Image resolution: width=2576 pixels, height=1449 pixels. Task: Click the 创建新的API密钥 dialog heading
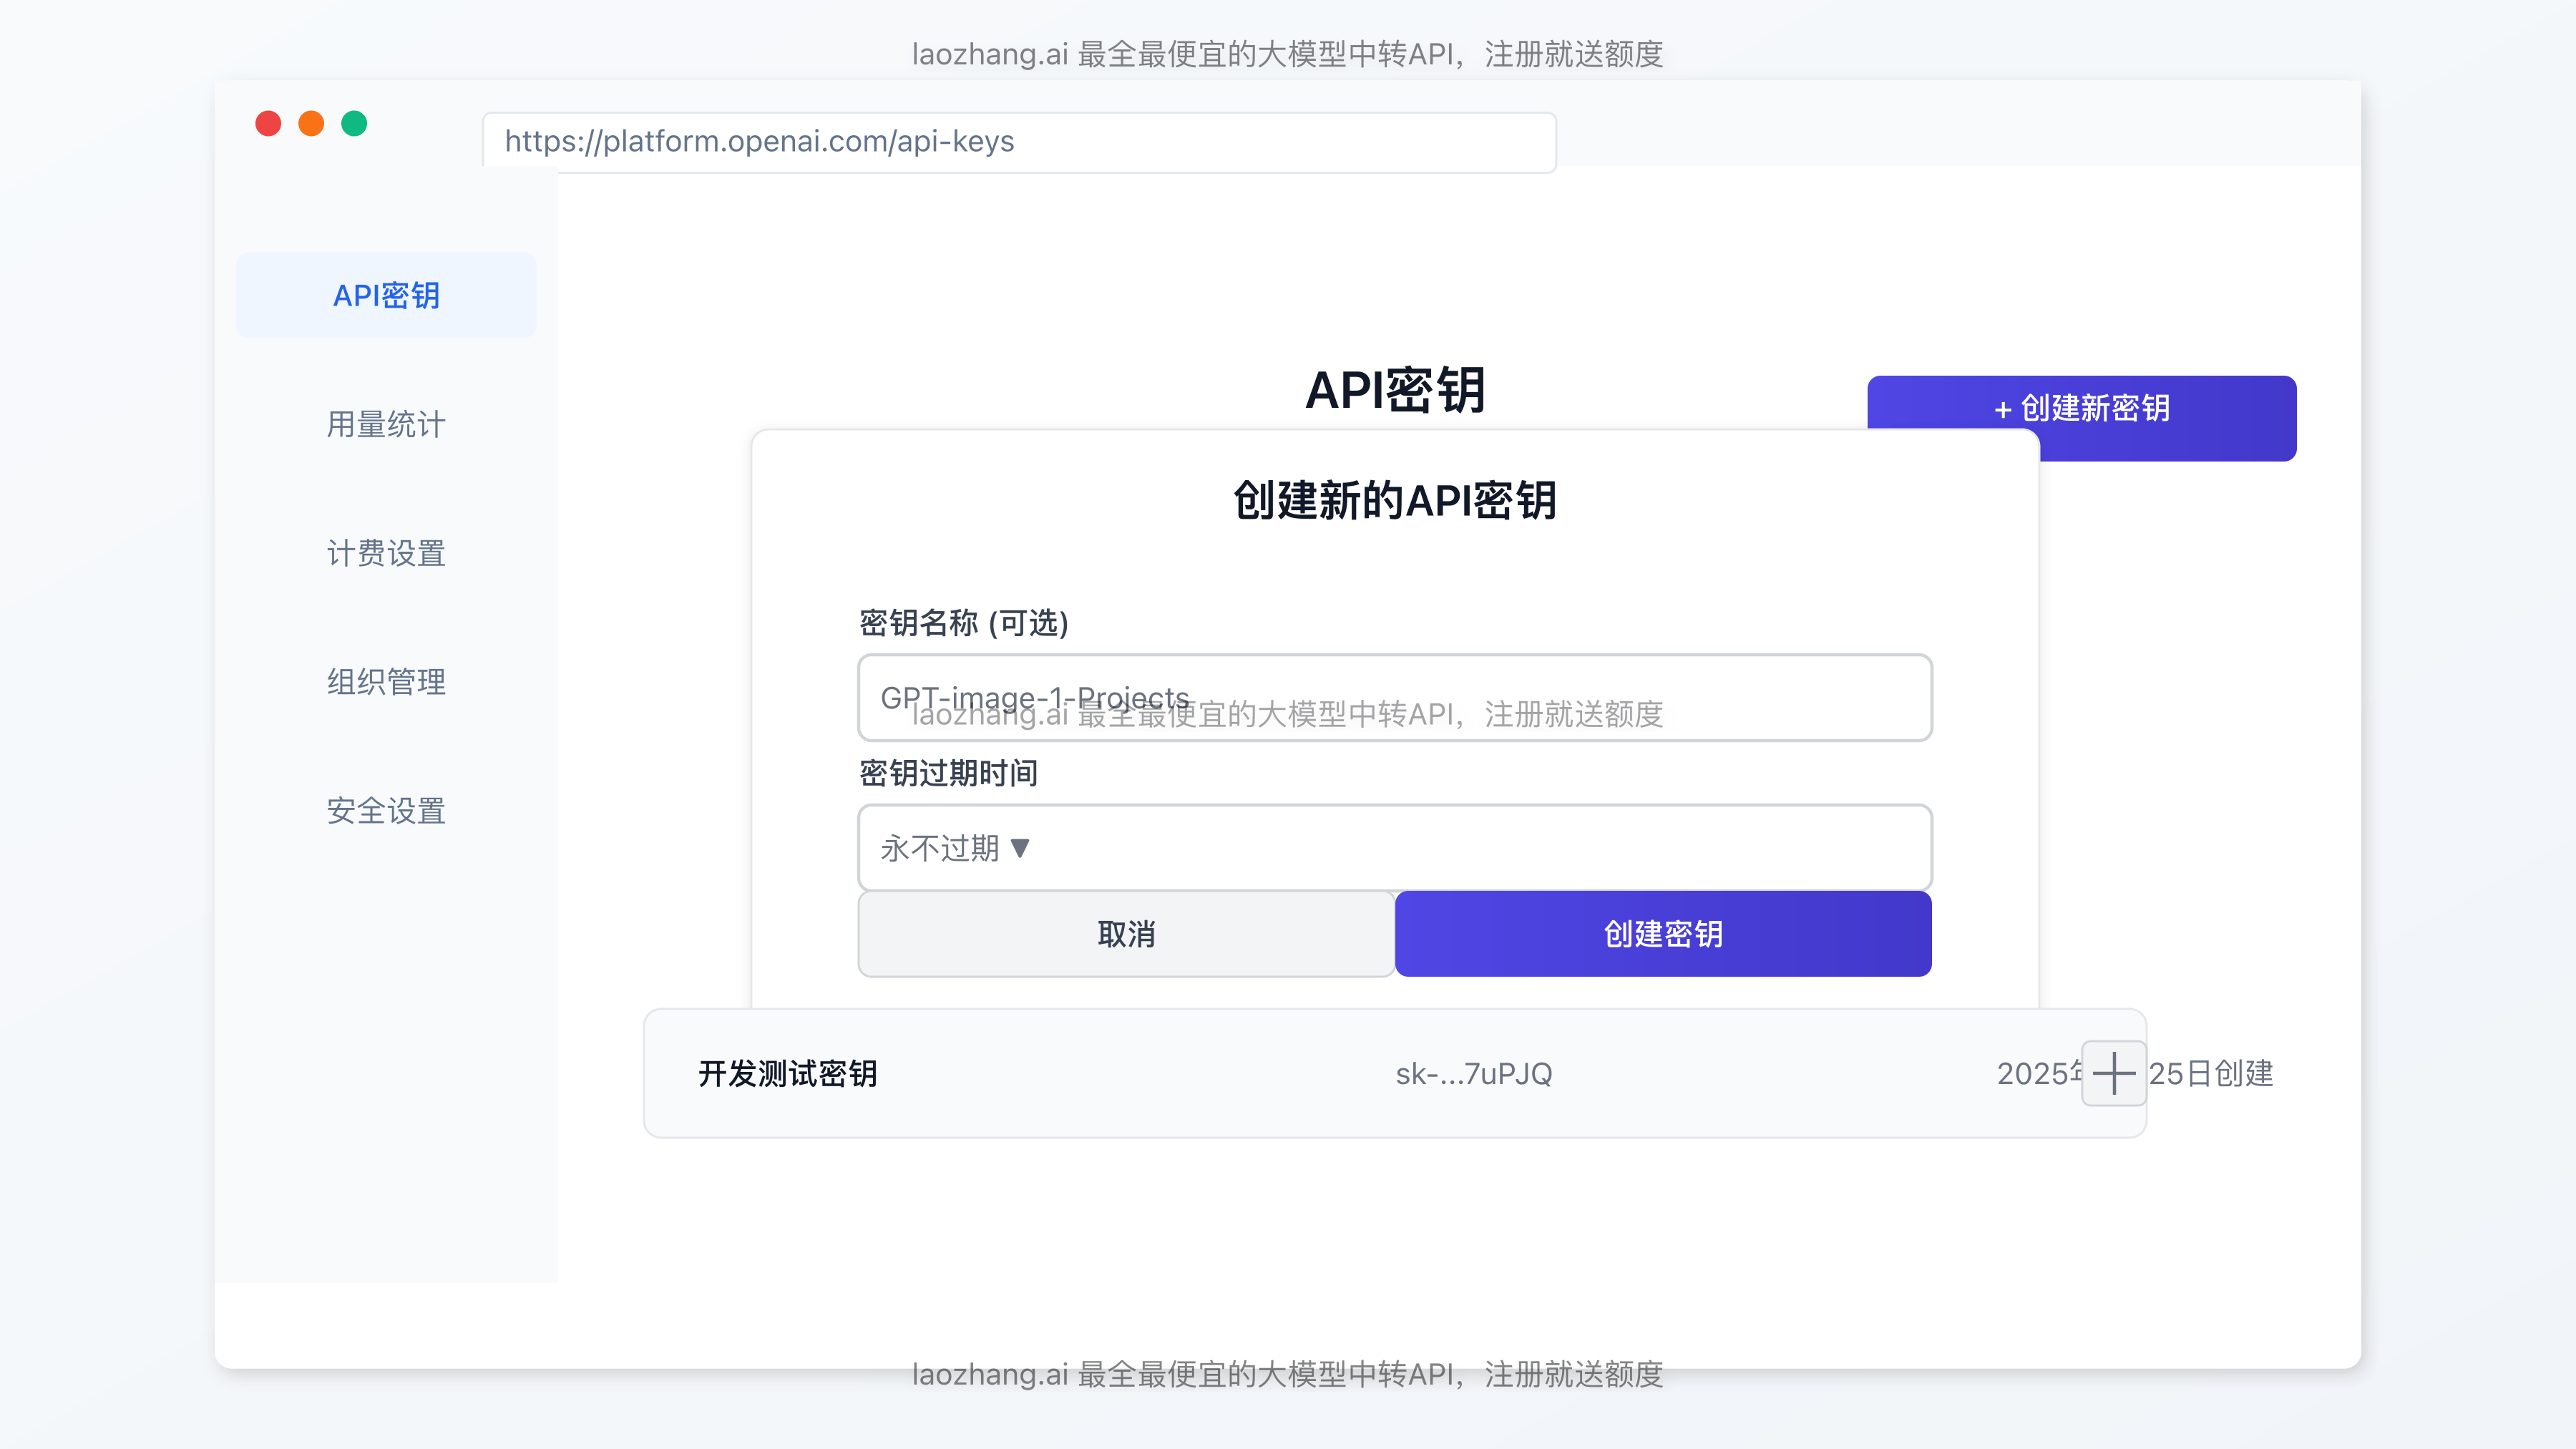coord(1394,500)
